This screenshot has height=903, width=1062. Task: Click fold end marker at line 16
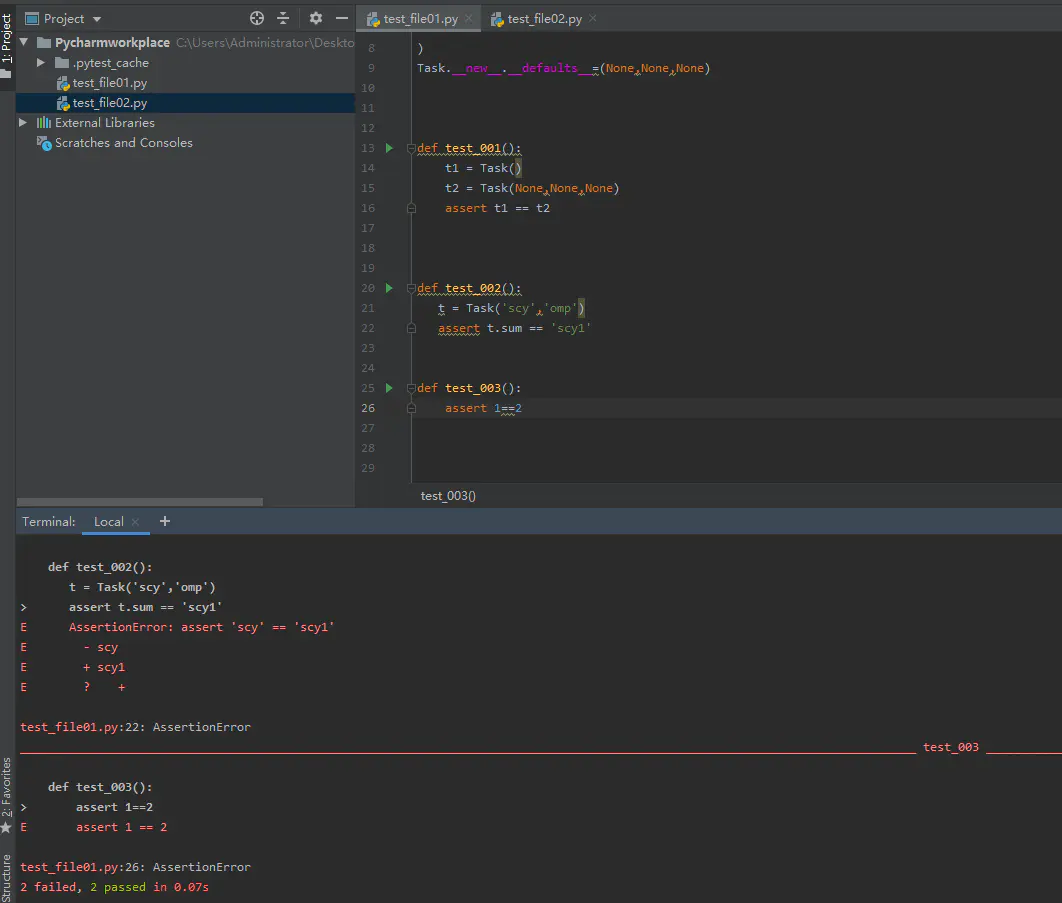(411, 208)
